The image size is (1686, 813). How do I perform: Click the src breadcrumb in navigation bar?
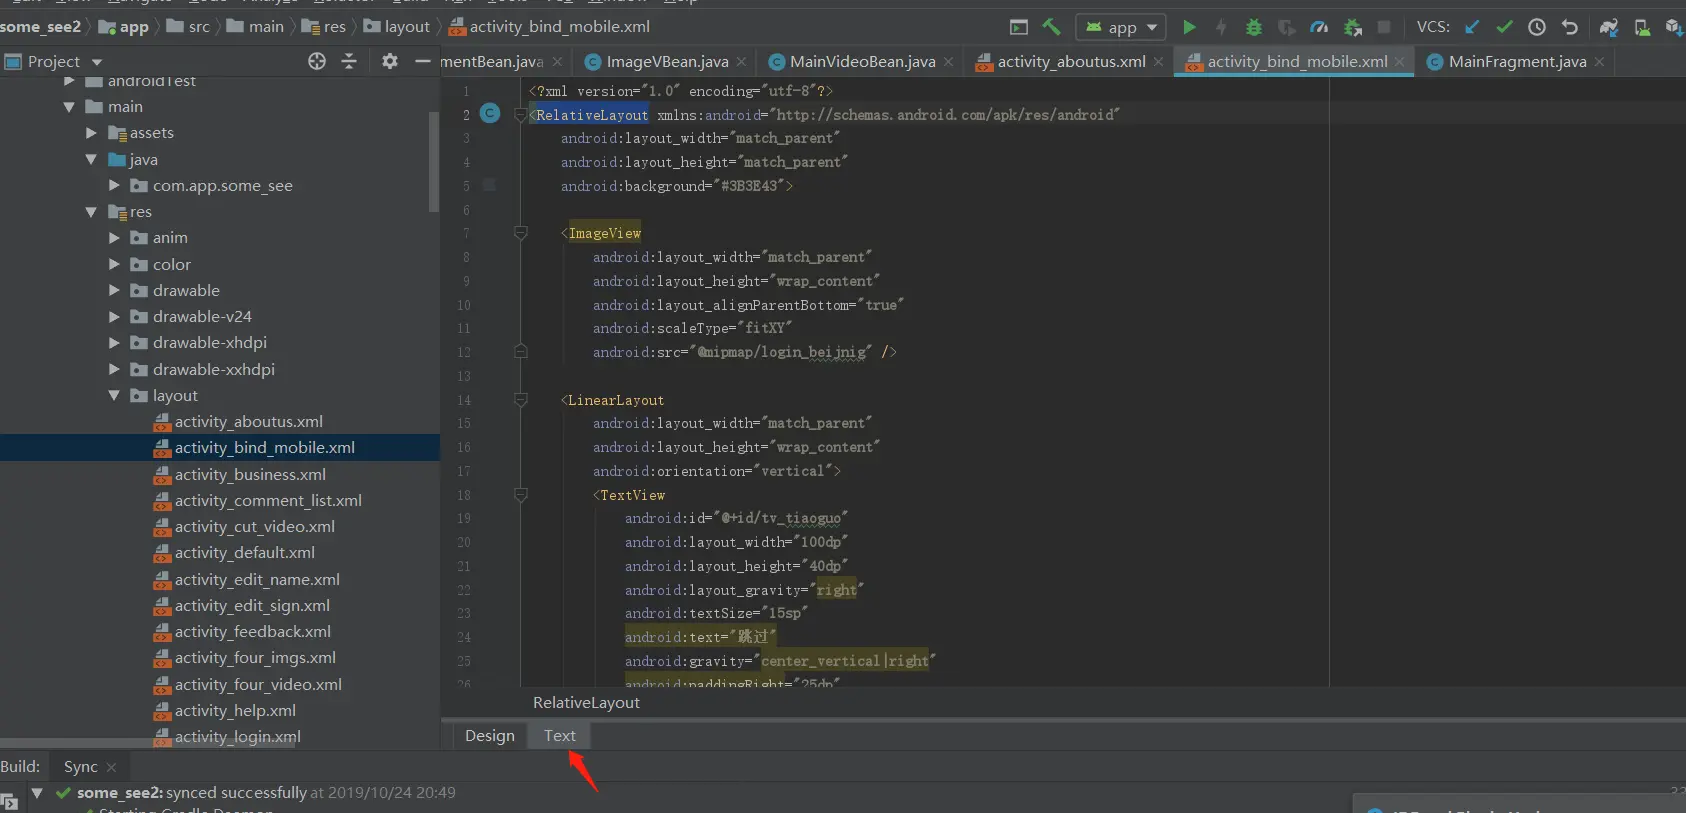[x=189, y=27]
